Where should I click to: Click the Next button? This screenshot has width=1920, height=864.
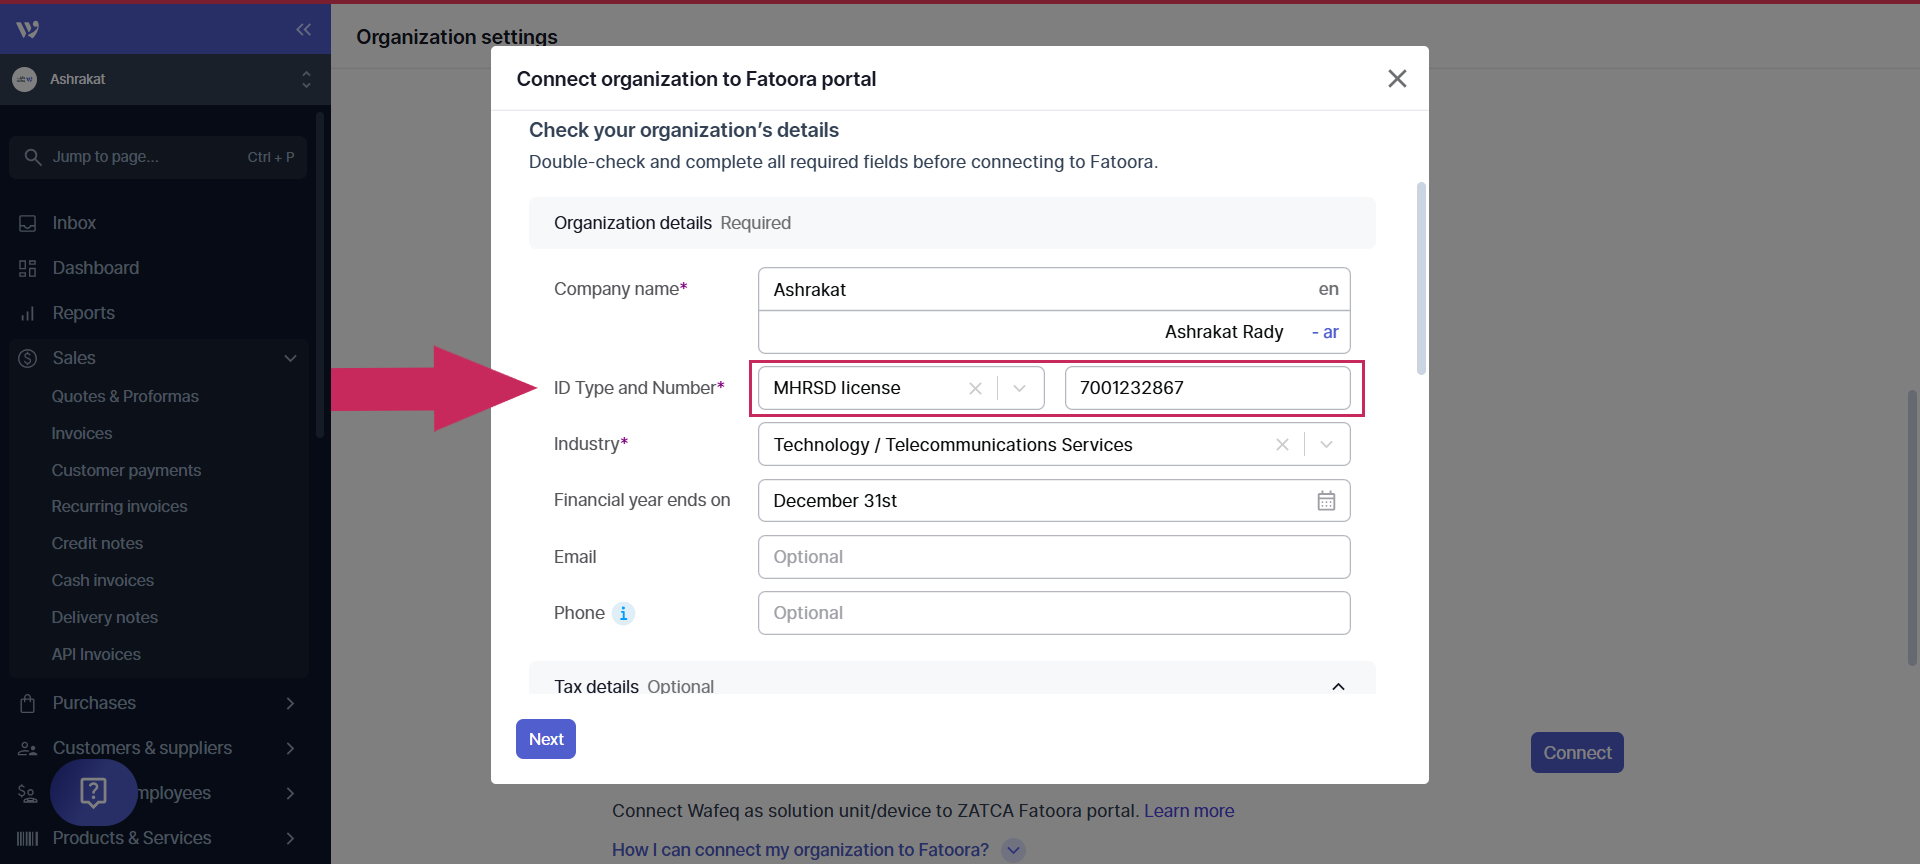[546, 739]
